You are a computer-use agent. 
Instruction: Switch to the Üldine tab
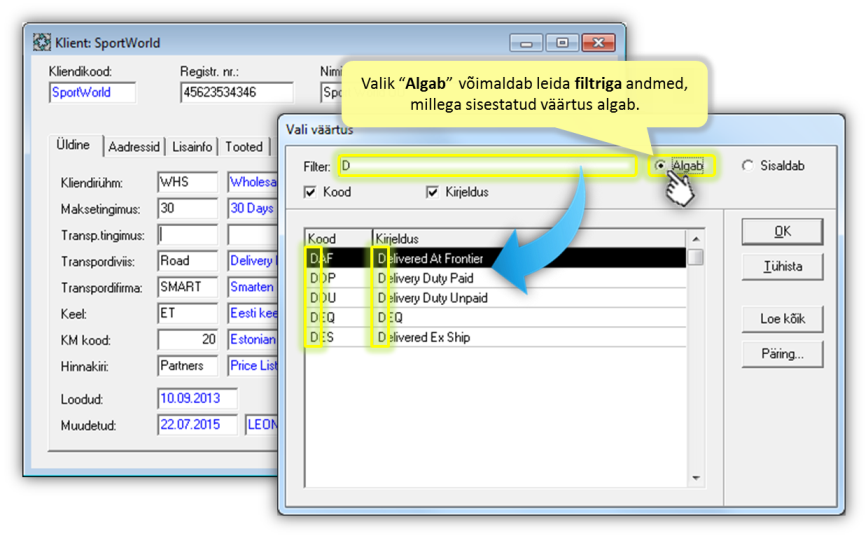pos(74,145)
